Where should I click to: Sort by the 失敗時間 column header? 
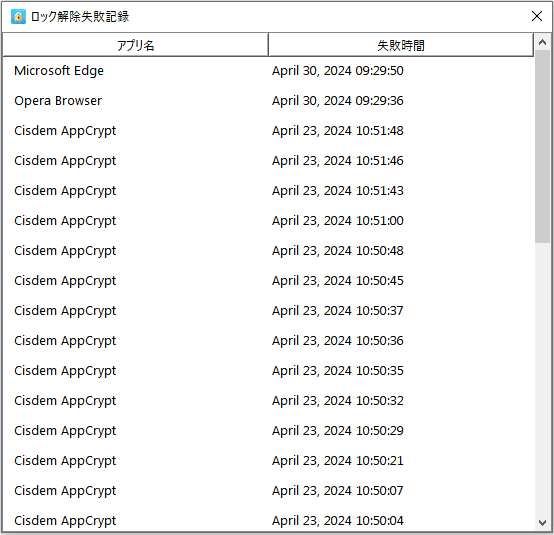401,45
